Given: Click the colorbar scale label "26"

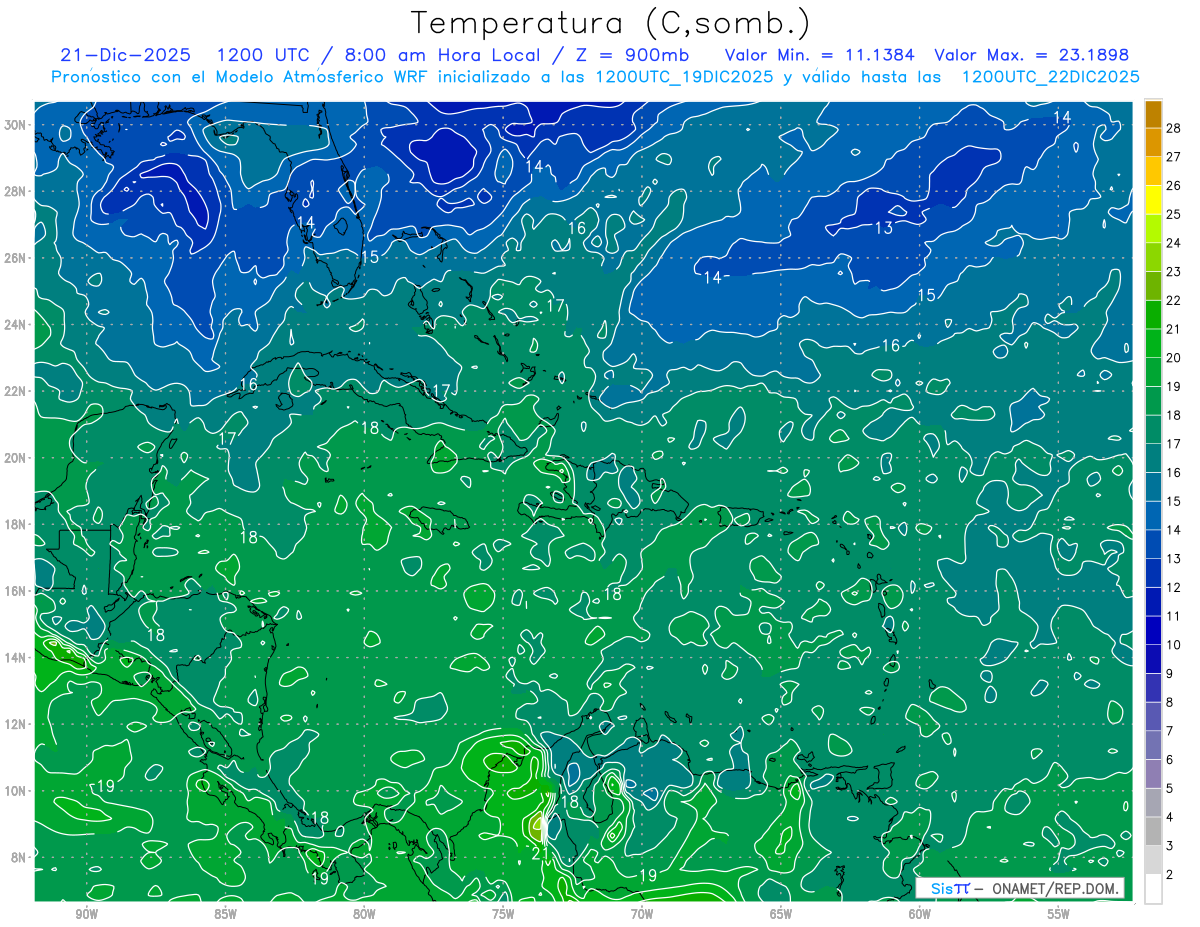Looking at the screenshot, I should tap(1174, 186).
